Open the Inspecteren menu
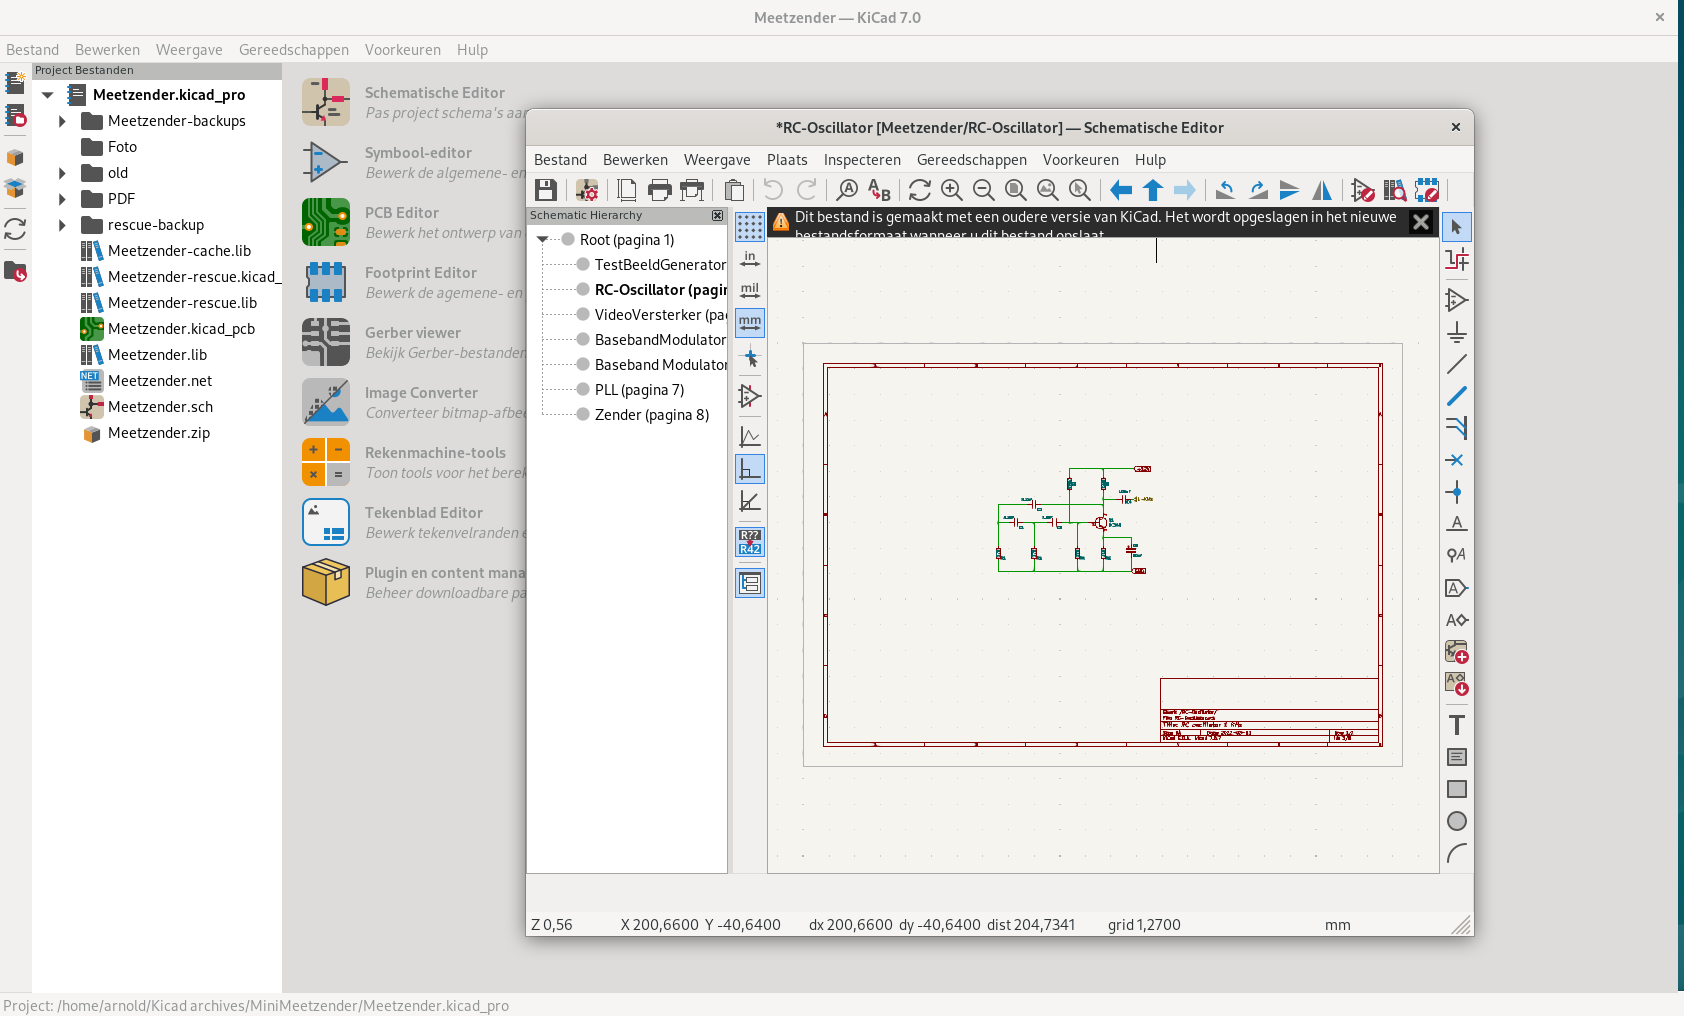Image resolution: width=1684 pixels, height=1016 pixels. point(862,160)
